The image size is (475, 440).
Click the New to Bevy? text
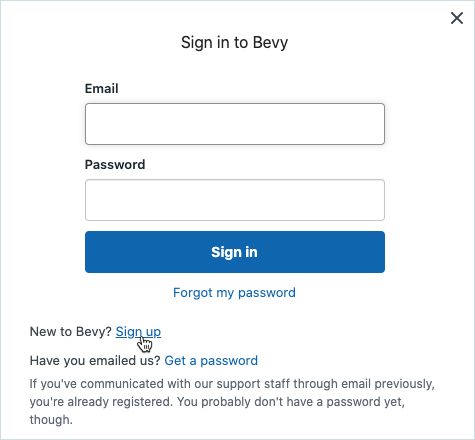click(70, 332)
